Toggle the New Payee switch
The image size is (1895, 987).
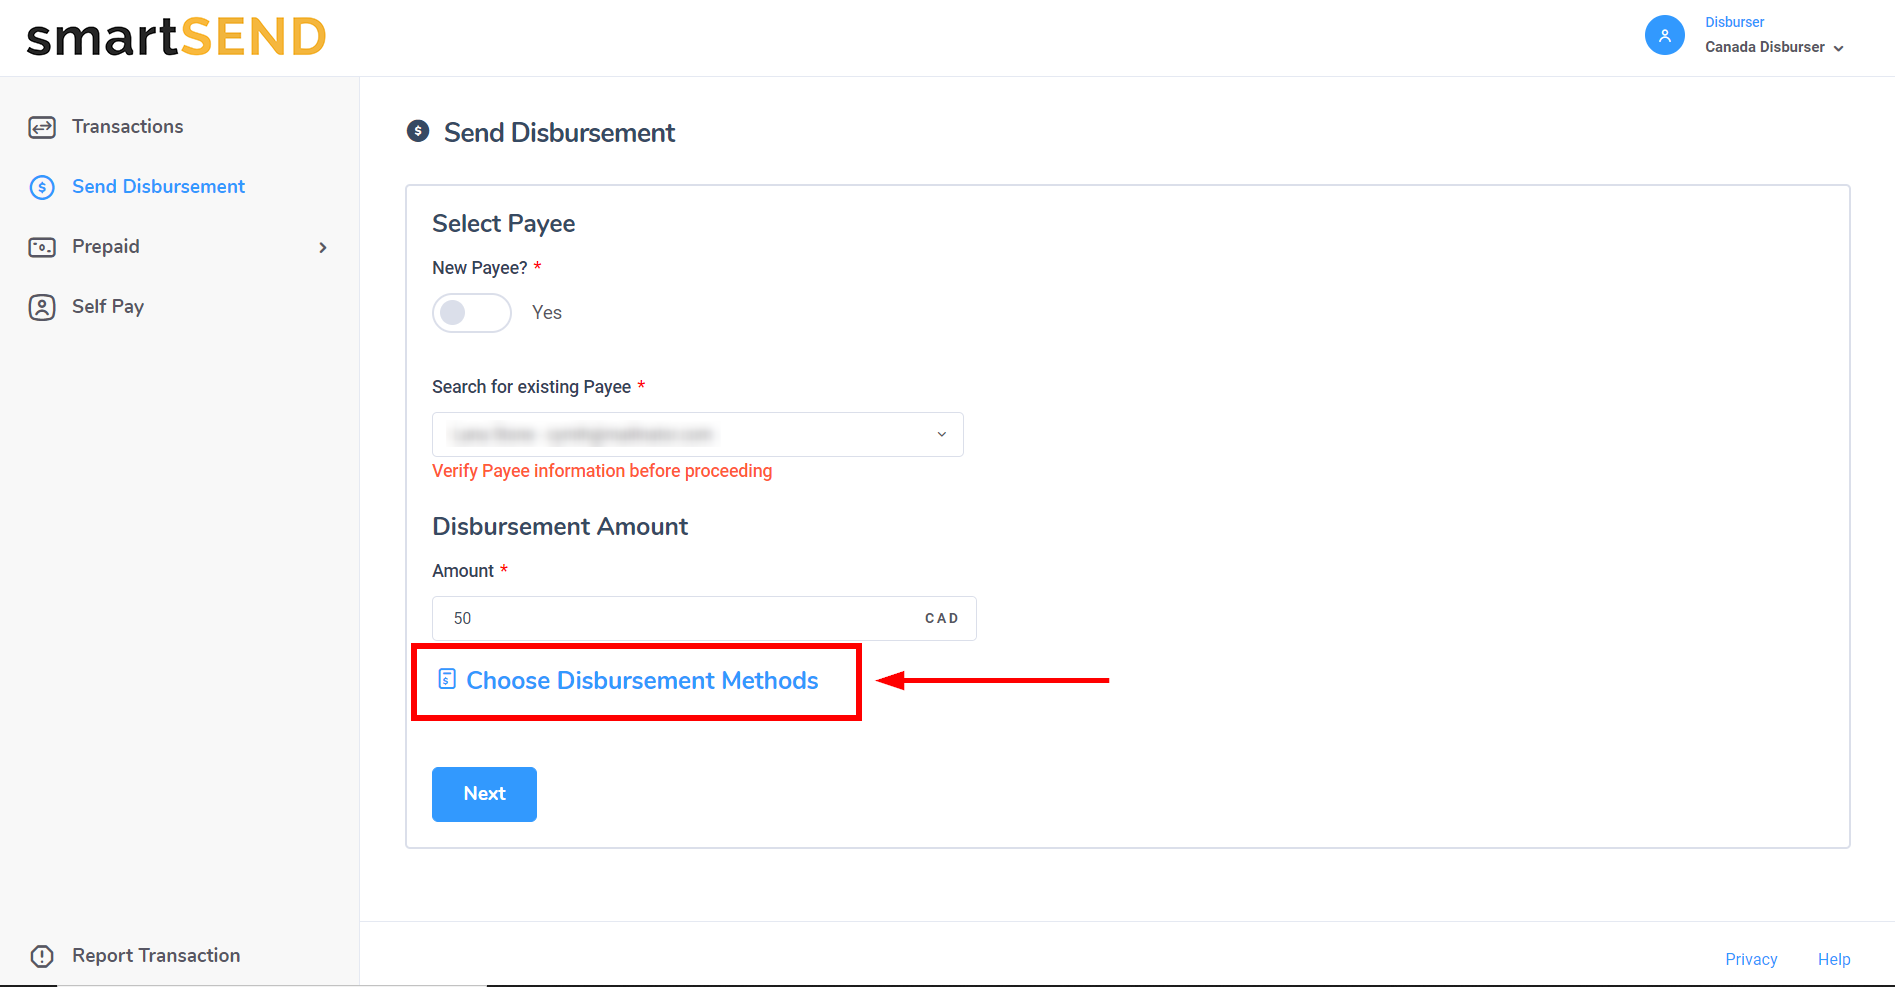[471, 313]
